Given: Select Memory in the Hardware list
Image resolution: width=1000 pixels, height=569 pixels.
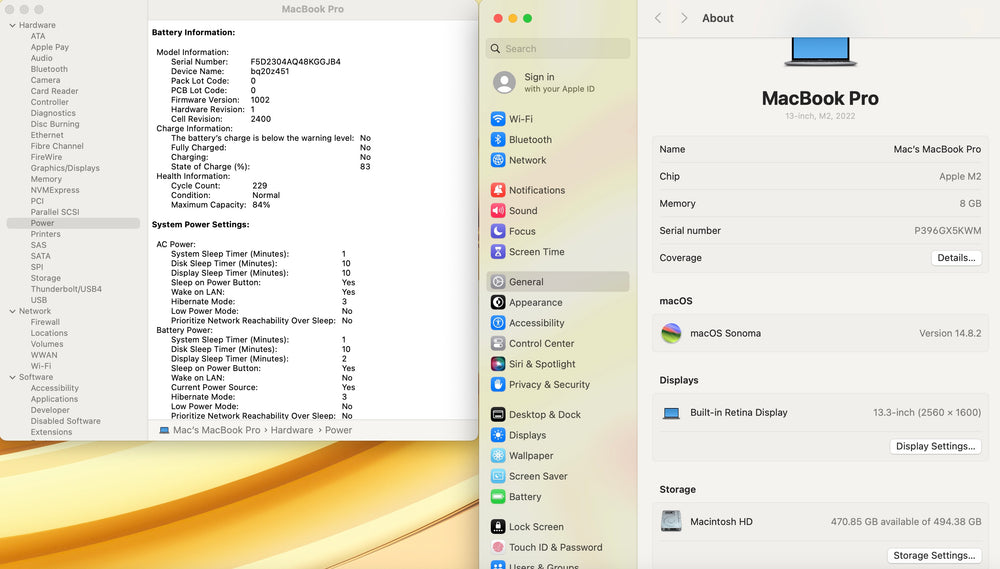Looking at the screenshot, I should [46, 179].
